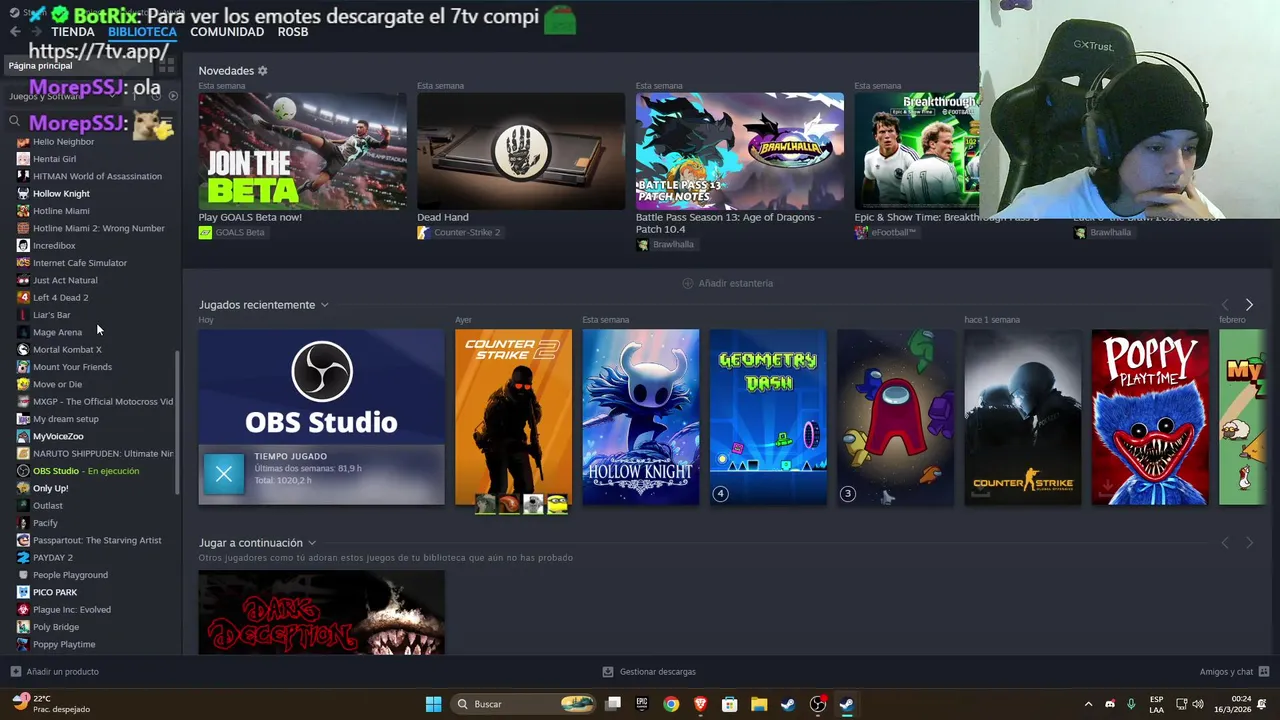
Task: Go back with the navigation arrow
Action: click(15, 31)
